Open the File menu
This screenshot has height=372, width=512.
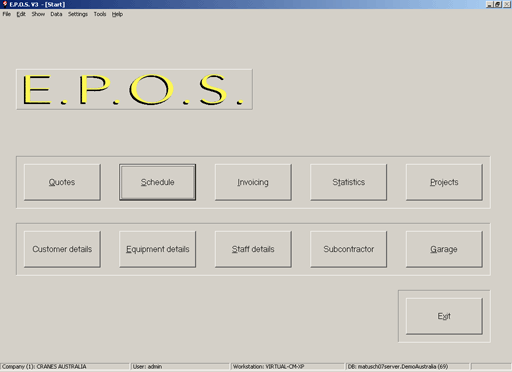click(x=7, y=14)
